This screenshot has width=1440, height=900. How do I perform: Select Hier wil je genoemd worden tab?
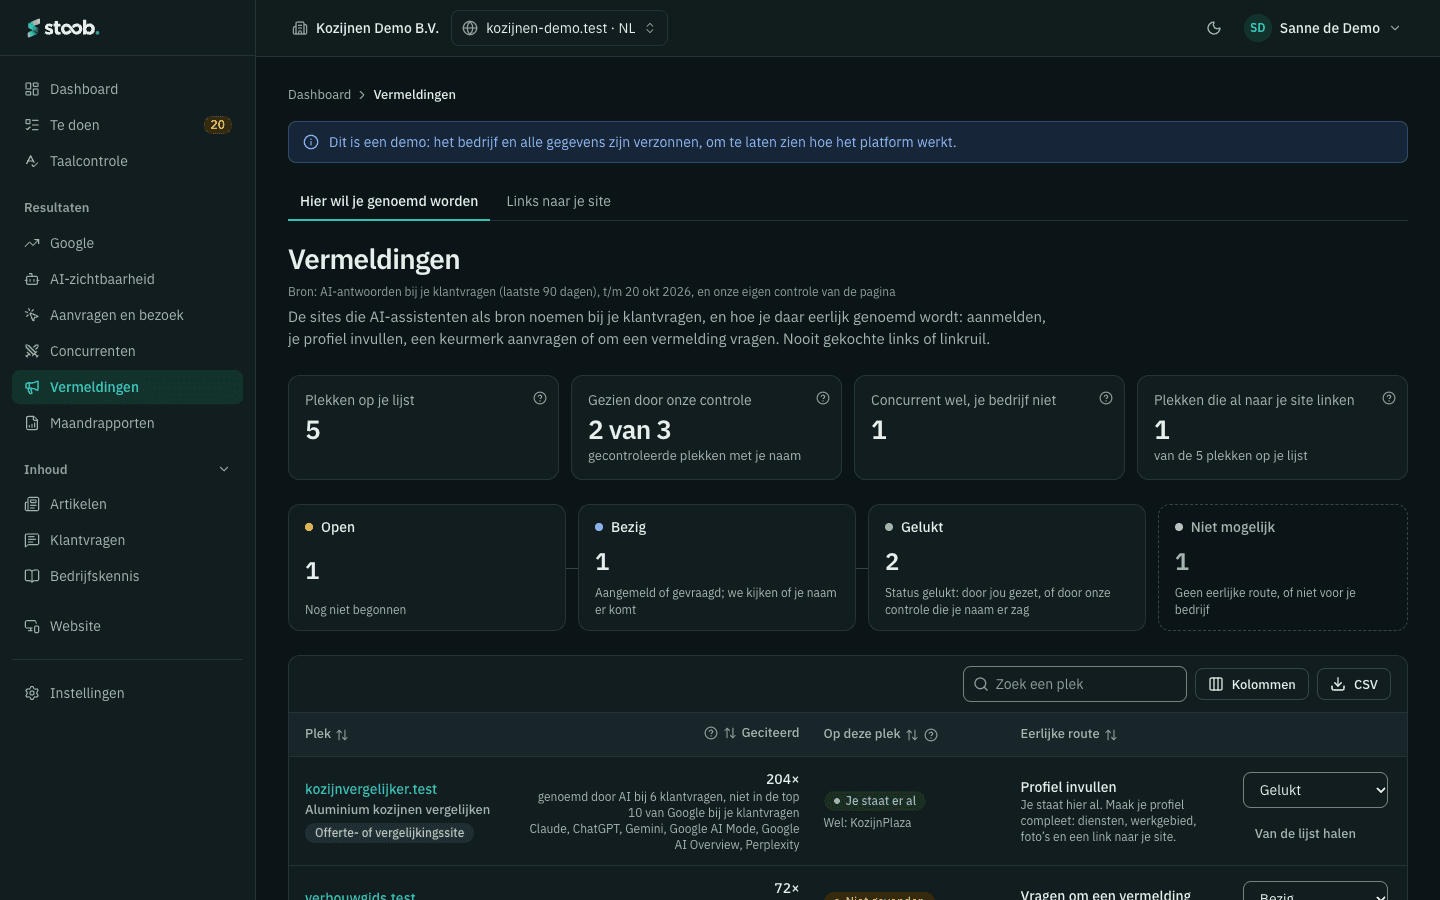[389, 201]
